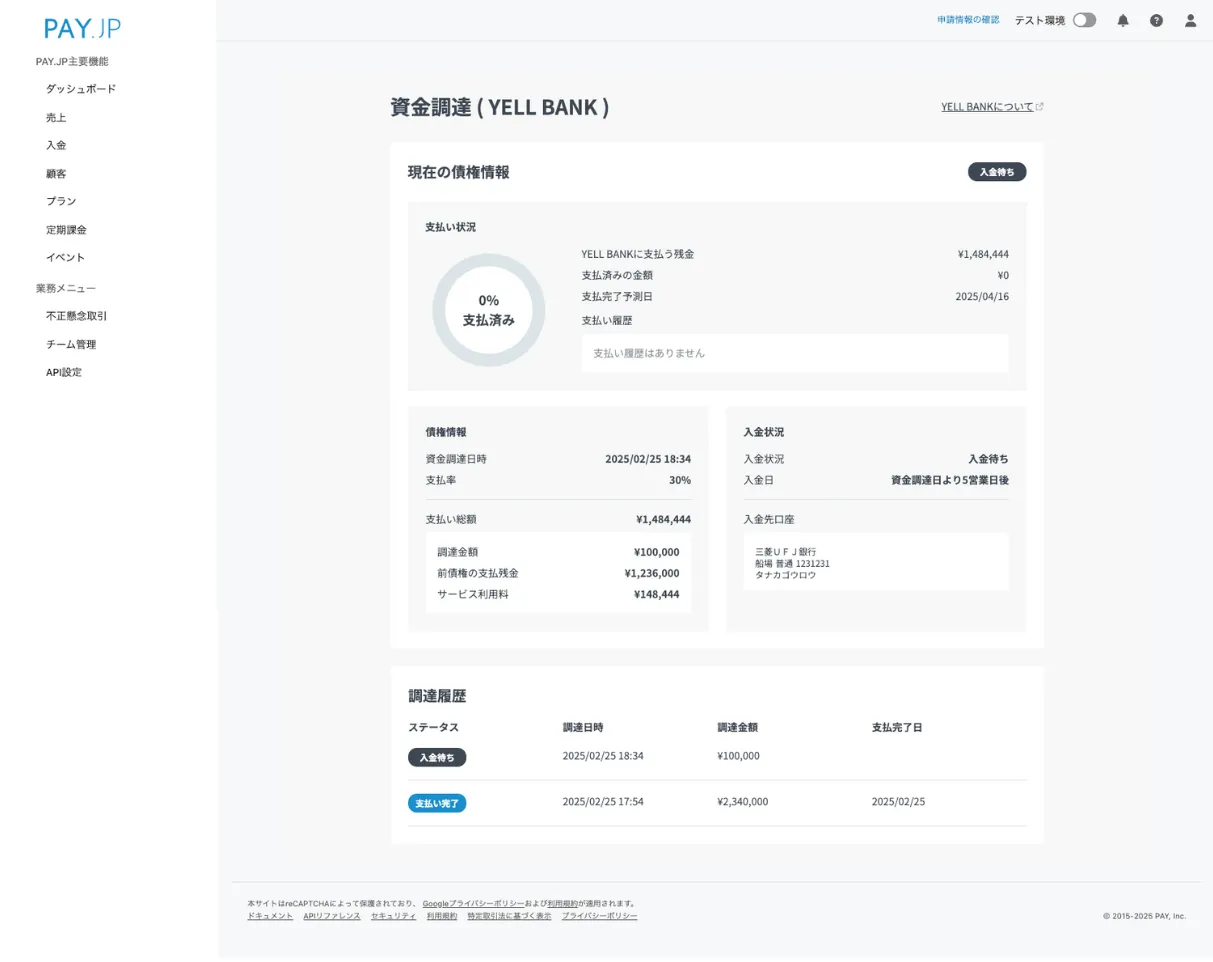Open the ドキュメント footer link
Screen dimensions: 1213x962
pyautogui.click(x=270, y=916)
